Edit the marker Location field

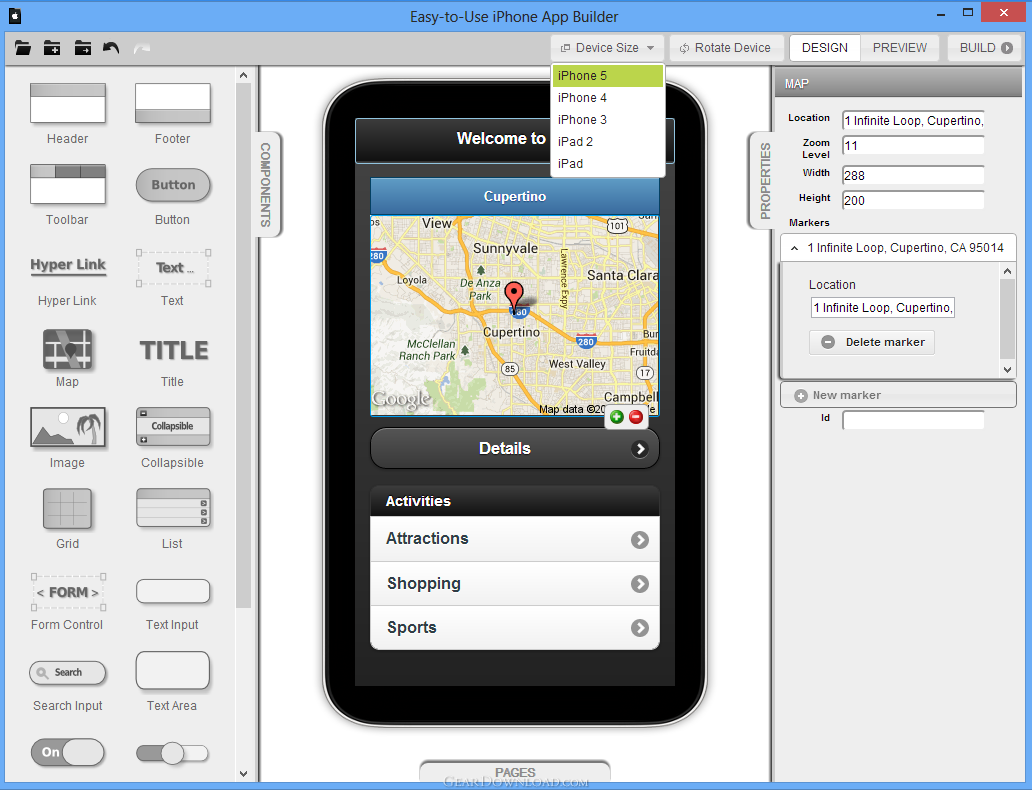[x=883, y=307]
